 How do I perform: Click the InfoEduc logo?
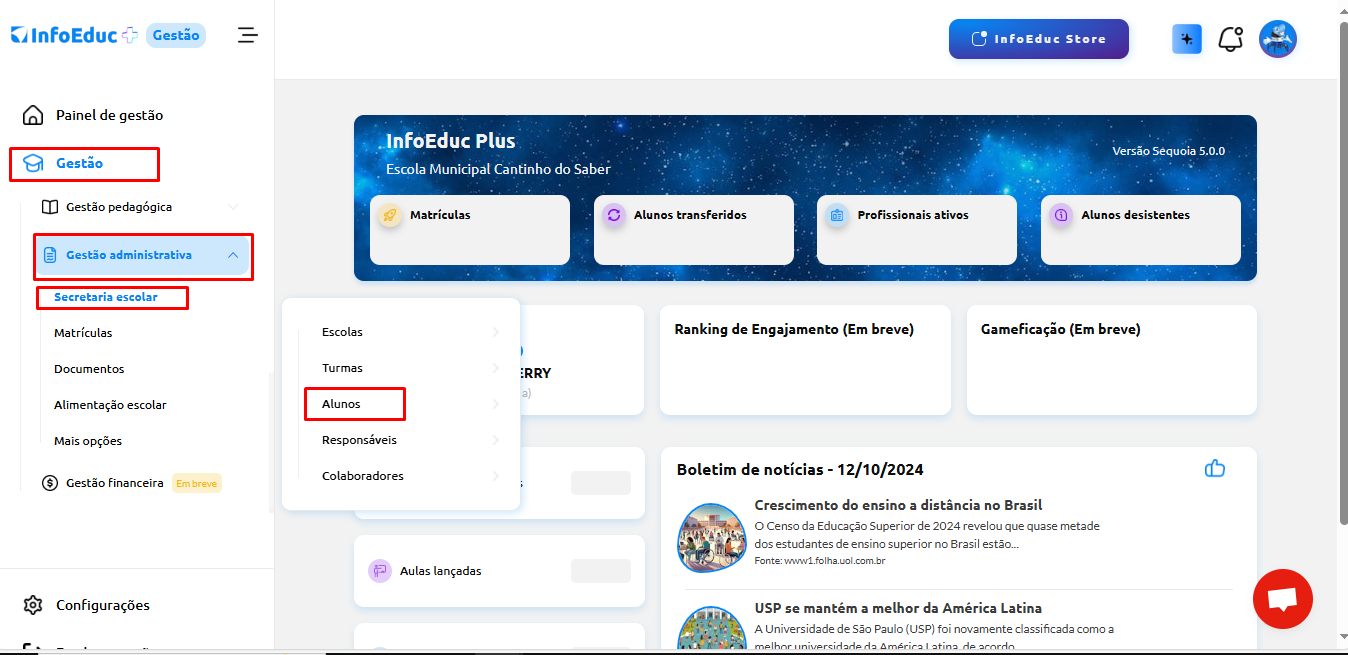tap(74, 36)
